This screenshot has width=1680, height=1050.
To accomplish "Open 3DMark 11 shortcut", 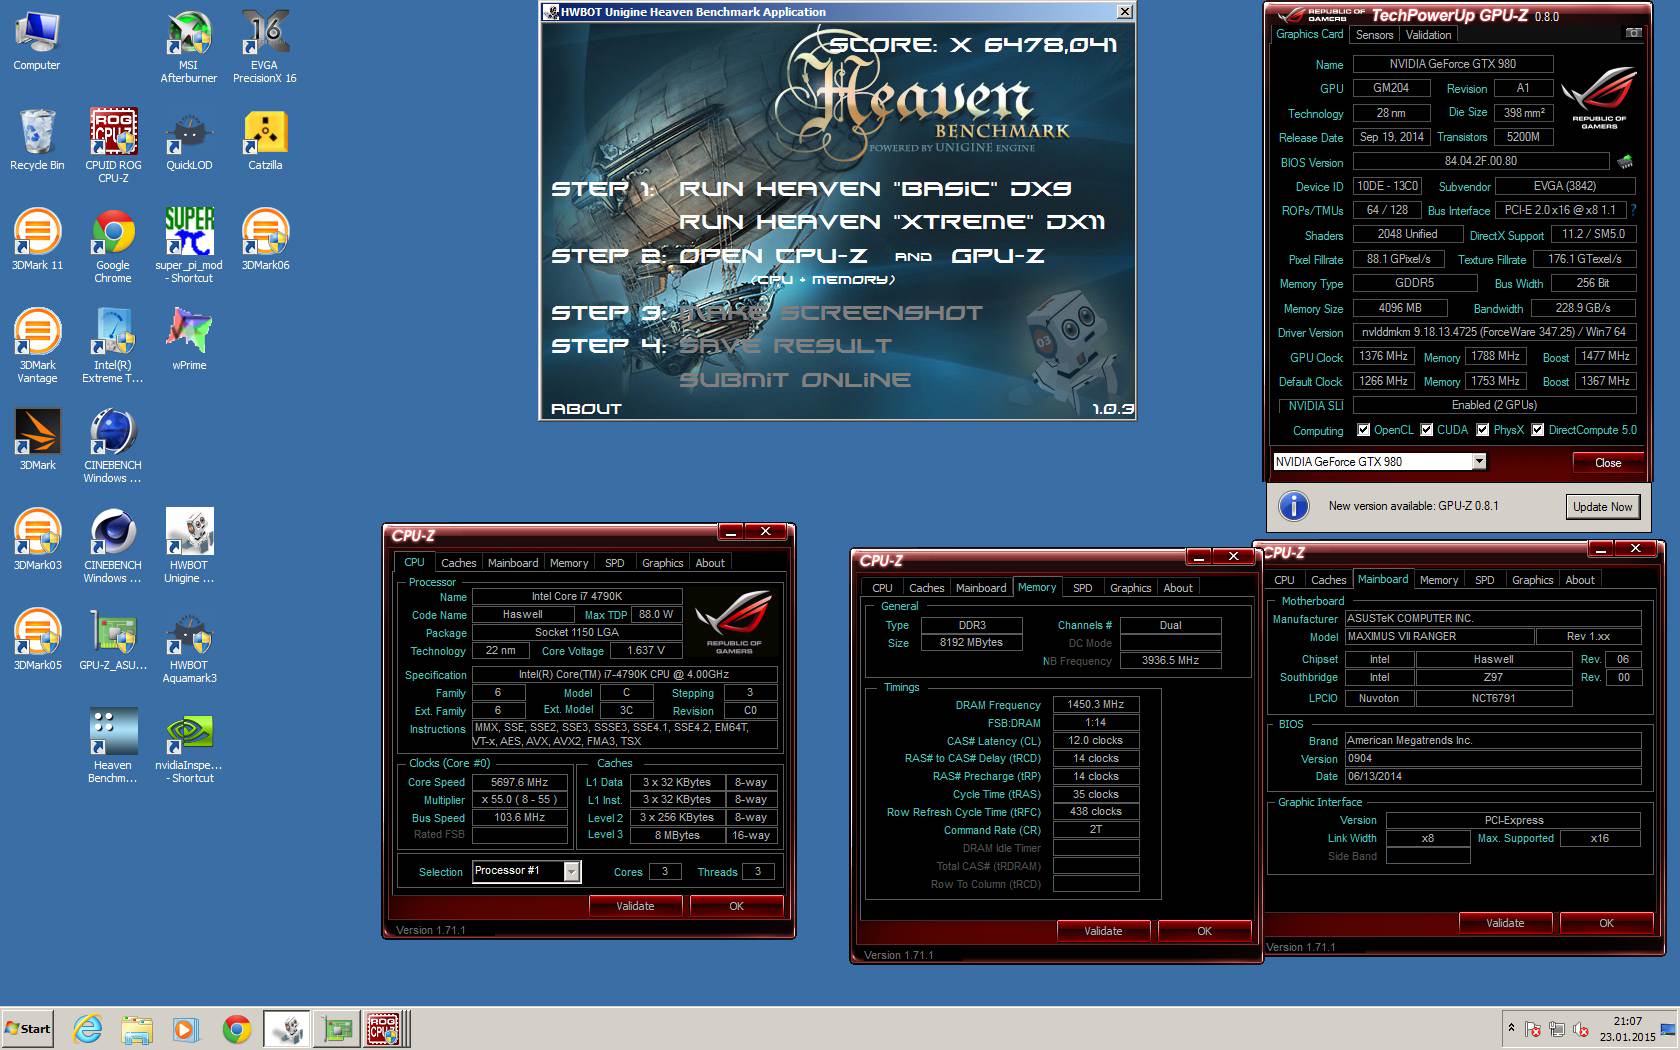I will coord(37,240).
